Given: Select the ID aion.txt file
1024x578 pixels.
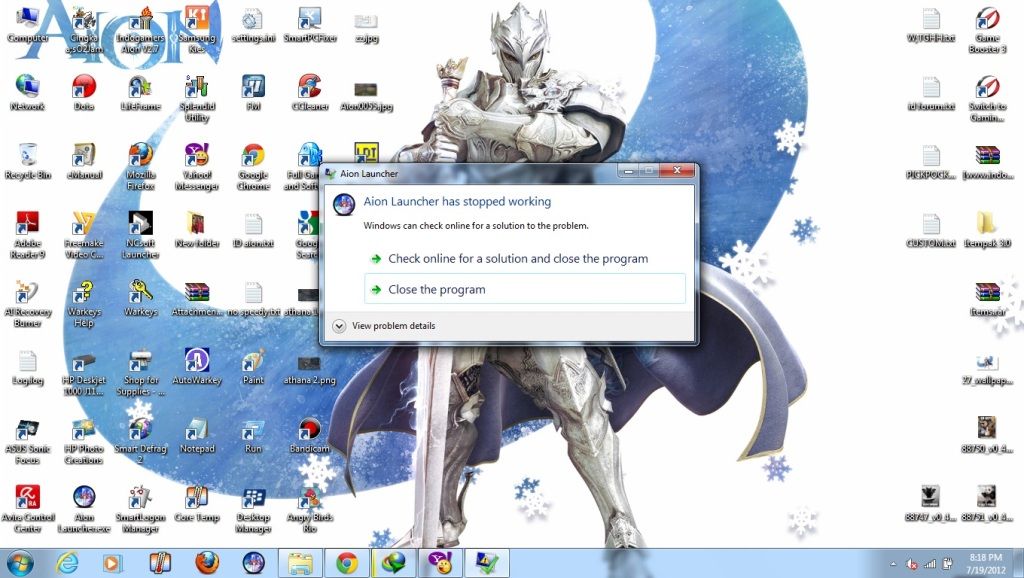Looking at the screenshot, I should coord(253,229).
